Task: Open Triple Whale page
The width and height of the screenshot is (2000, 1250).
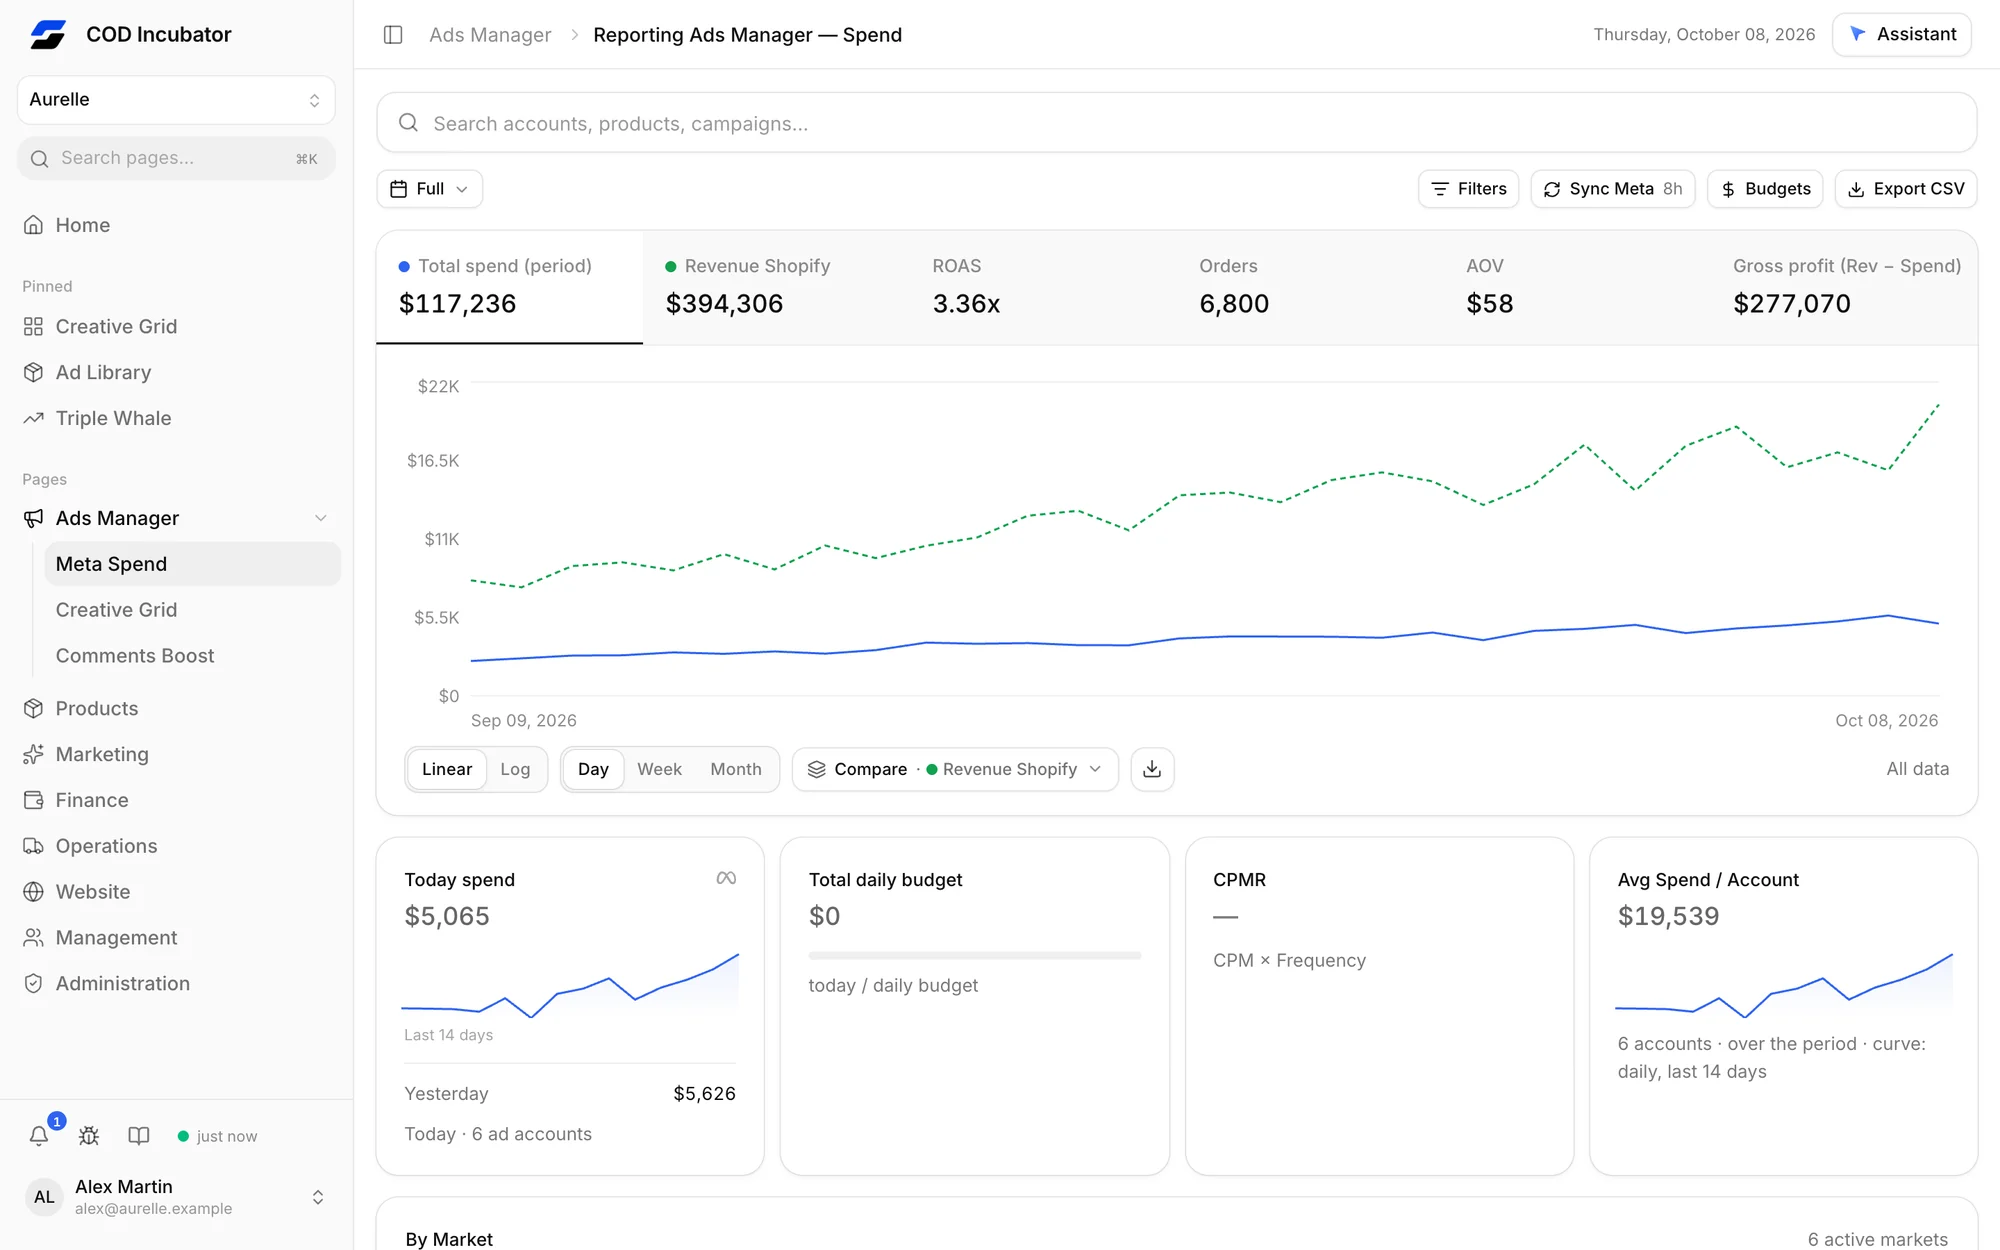Action: 176,418
